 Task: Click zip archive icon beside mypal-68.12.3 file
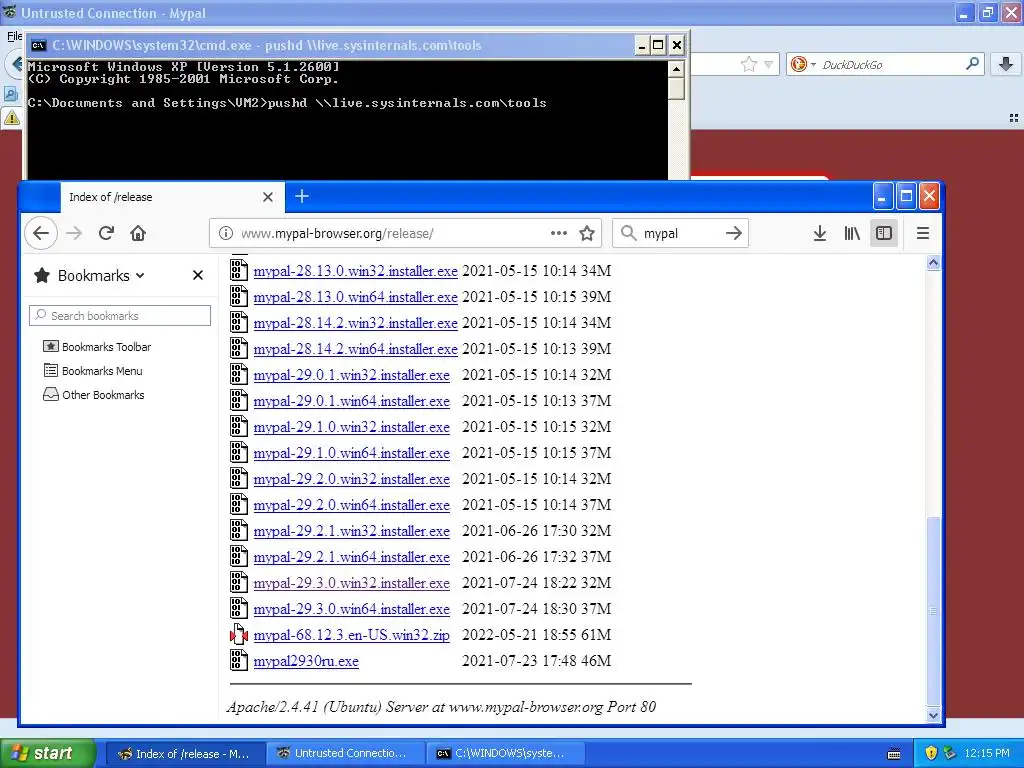click(x=238, y=634)
